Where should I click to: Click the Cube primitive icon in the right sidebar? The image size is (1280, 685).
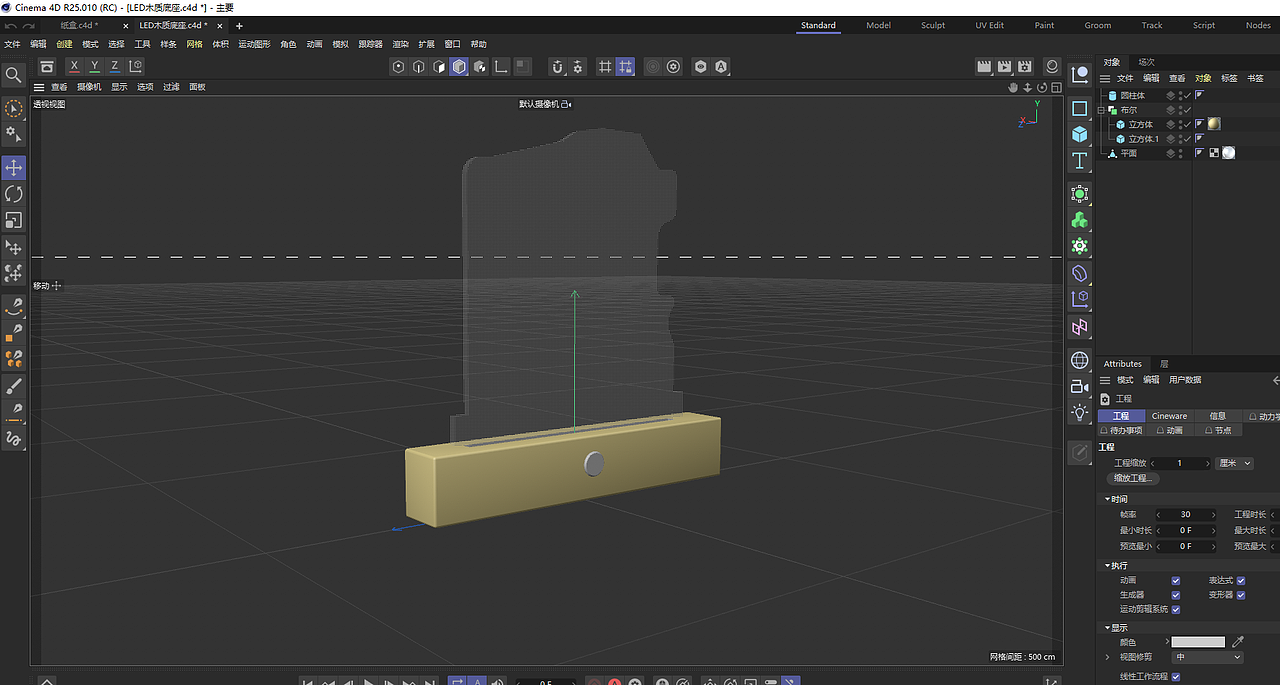click(x=1080, y=134)
